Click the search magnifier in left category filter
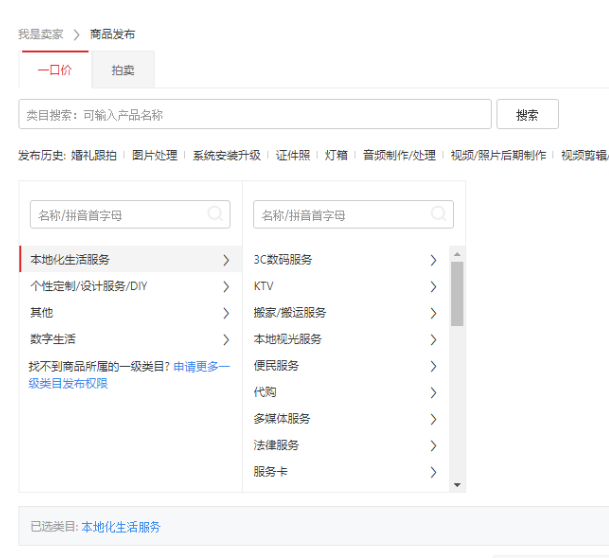The image size is (609, 558). [x=215, y=214]
